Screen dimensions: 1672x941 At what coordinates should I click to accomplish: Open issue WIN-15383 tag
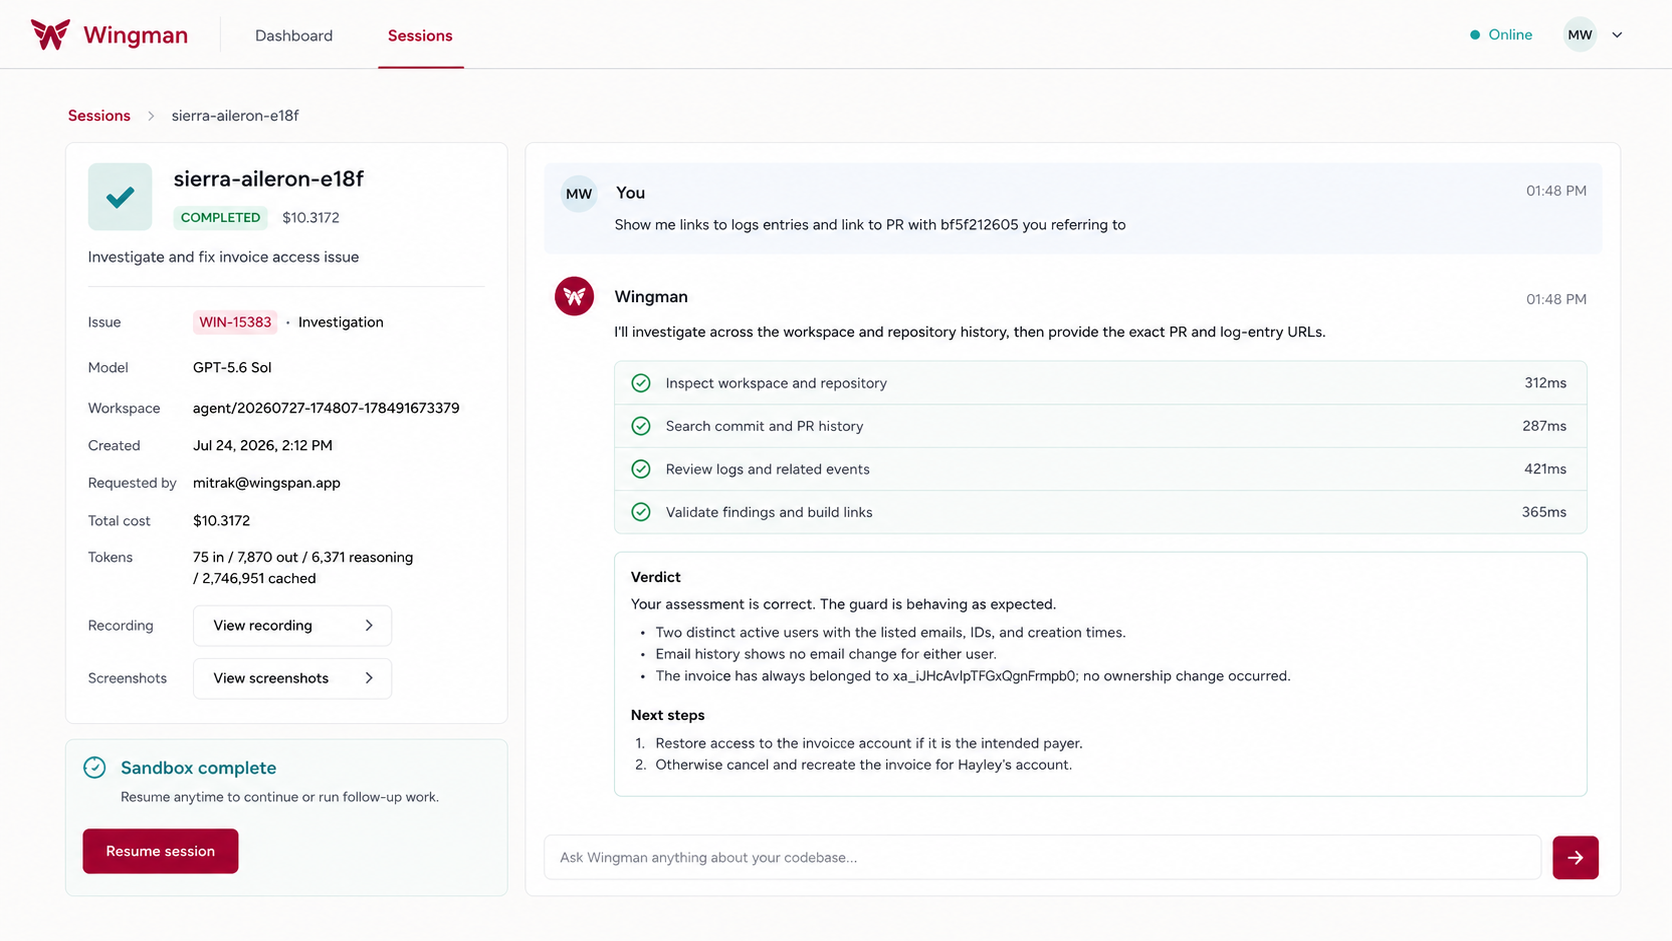pos(235,322)
